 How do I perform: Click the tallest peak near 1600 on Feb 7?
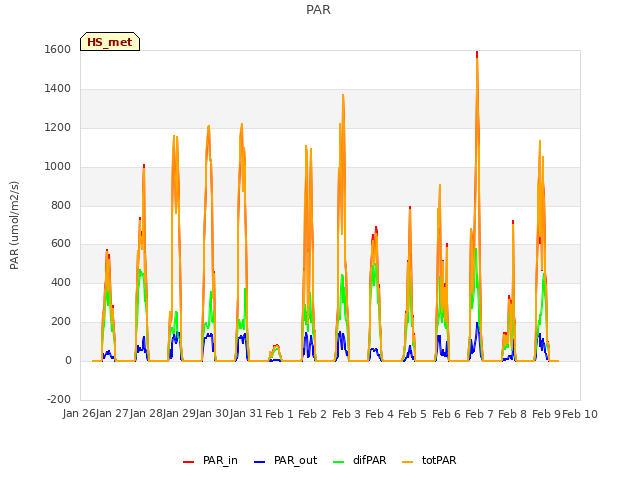[477, 53]
